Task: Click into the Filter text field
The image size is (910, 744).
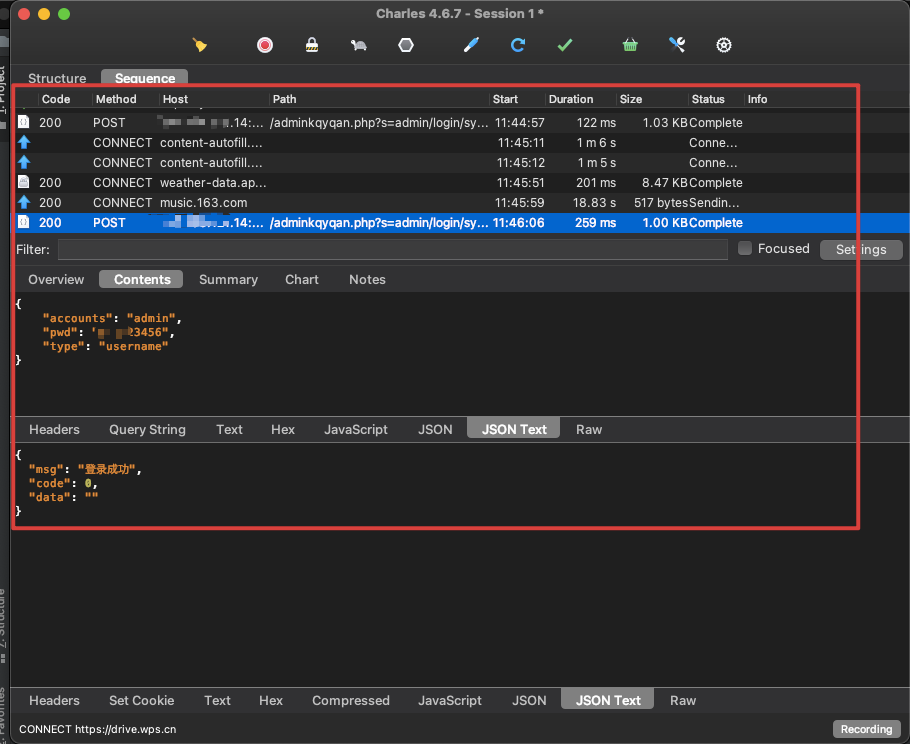Action: coord(392,250)
